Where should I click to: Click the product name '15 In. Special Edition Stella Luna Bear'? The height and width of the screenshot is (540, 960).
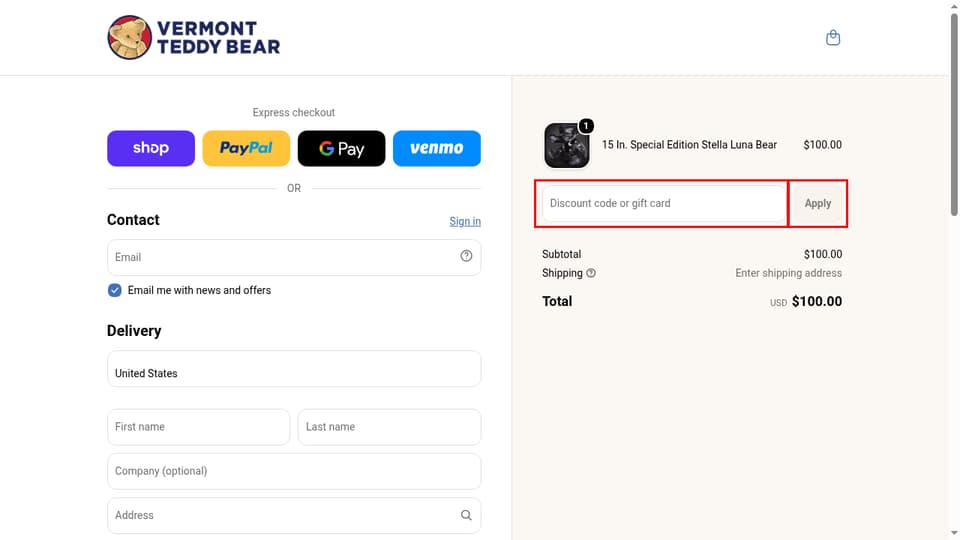(689, 145)
